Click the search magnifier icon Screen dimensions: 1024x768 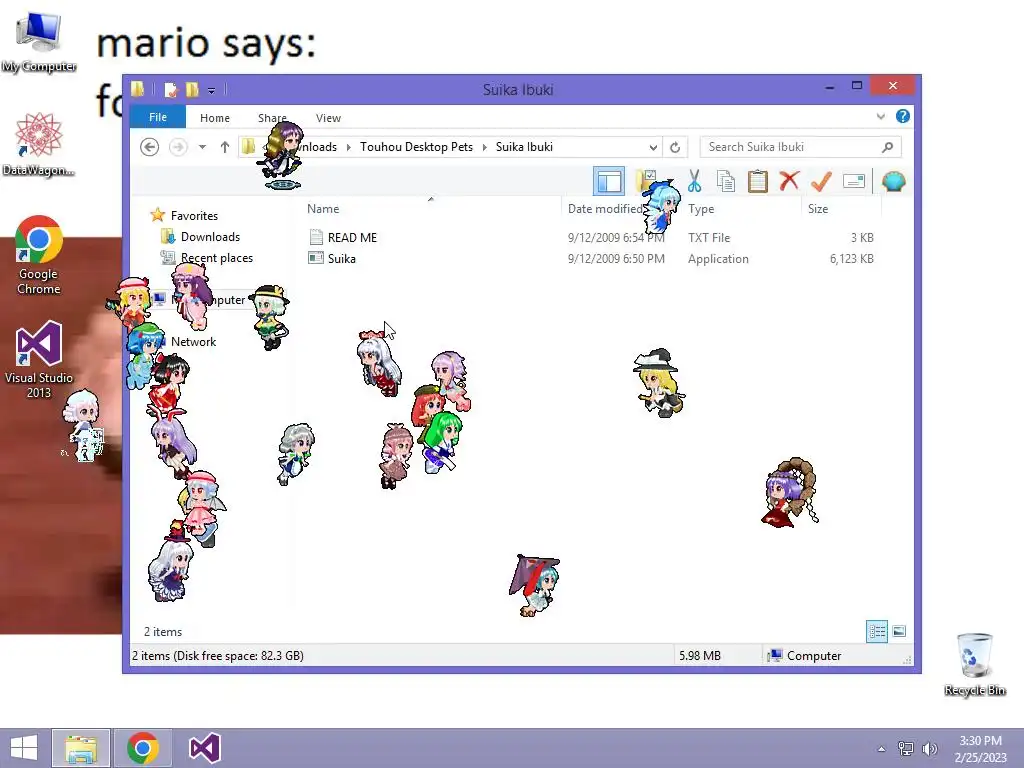click(887, 147)
